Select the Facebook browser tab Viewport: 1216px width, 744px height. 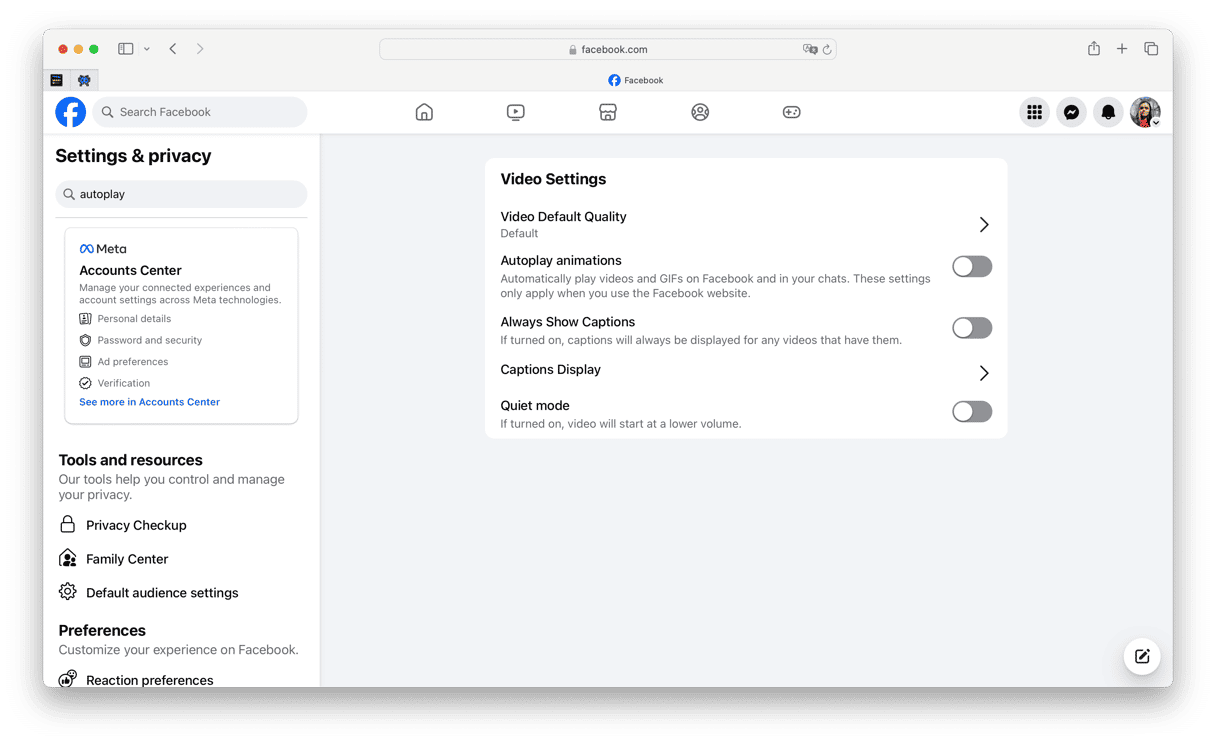(x=636, y=80)
